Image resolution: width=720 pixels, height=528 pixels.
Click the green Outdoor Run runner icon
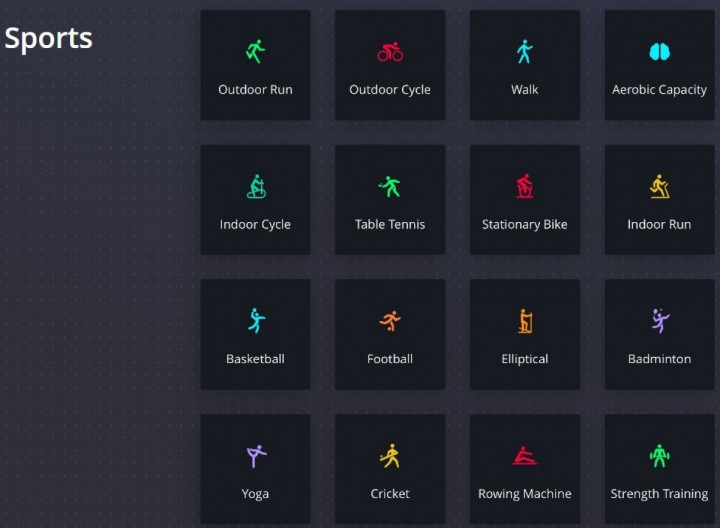[255, 51]
